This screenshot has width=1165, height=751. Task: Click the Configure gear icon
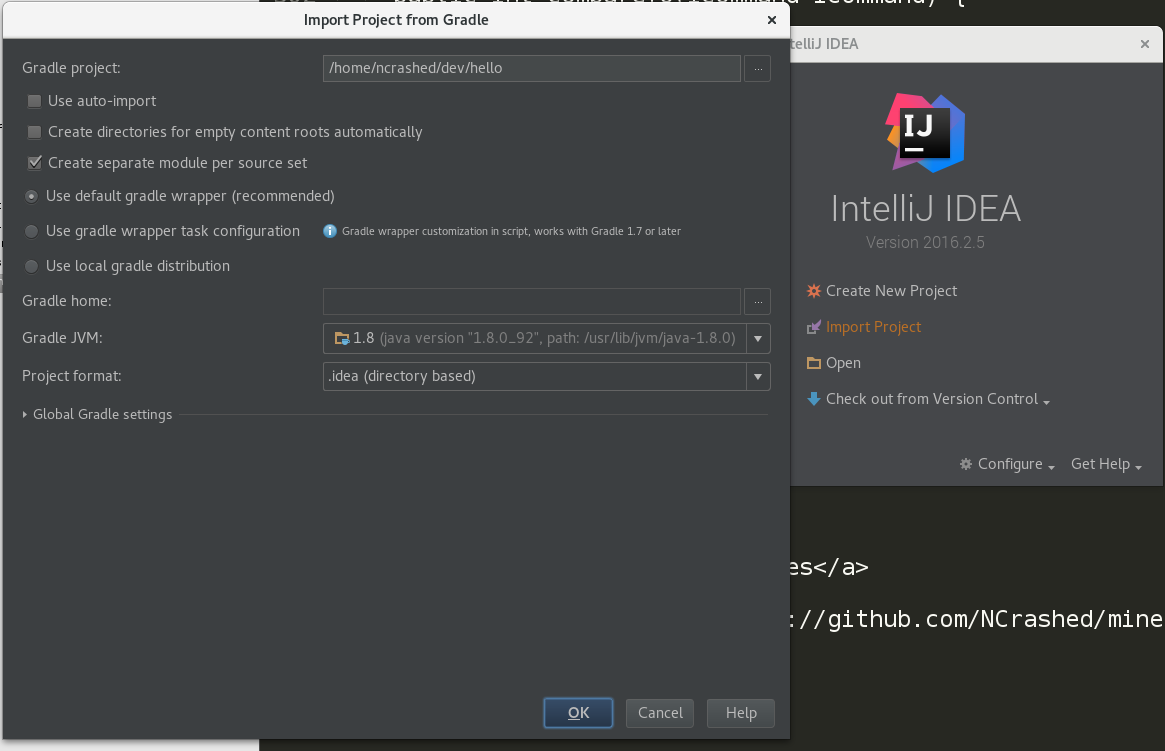point(965,464)
